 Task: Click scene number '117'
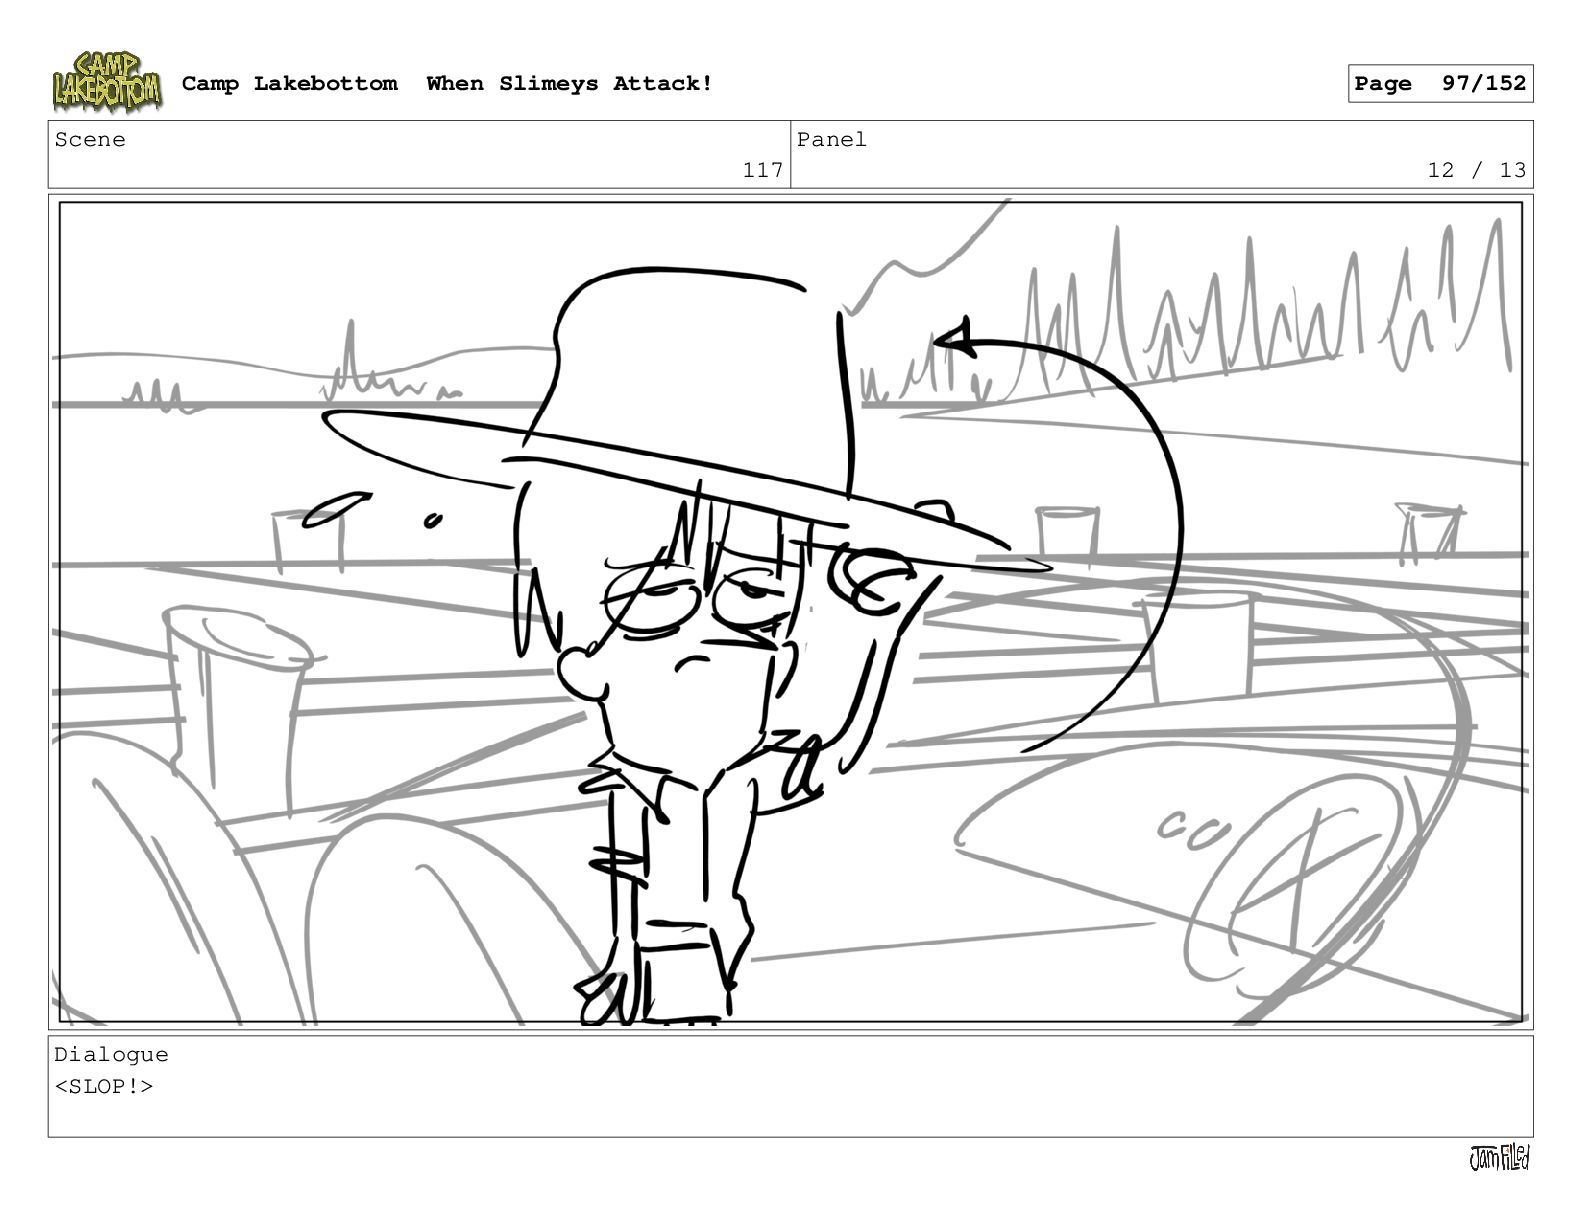tap(762, 170)
